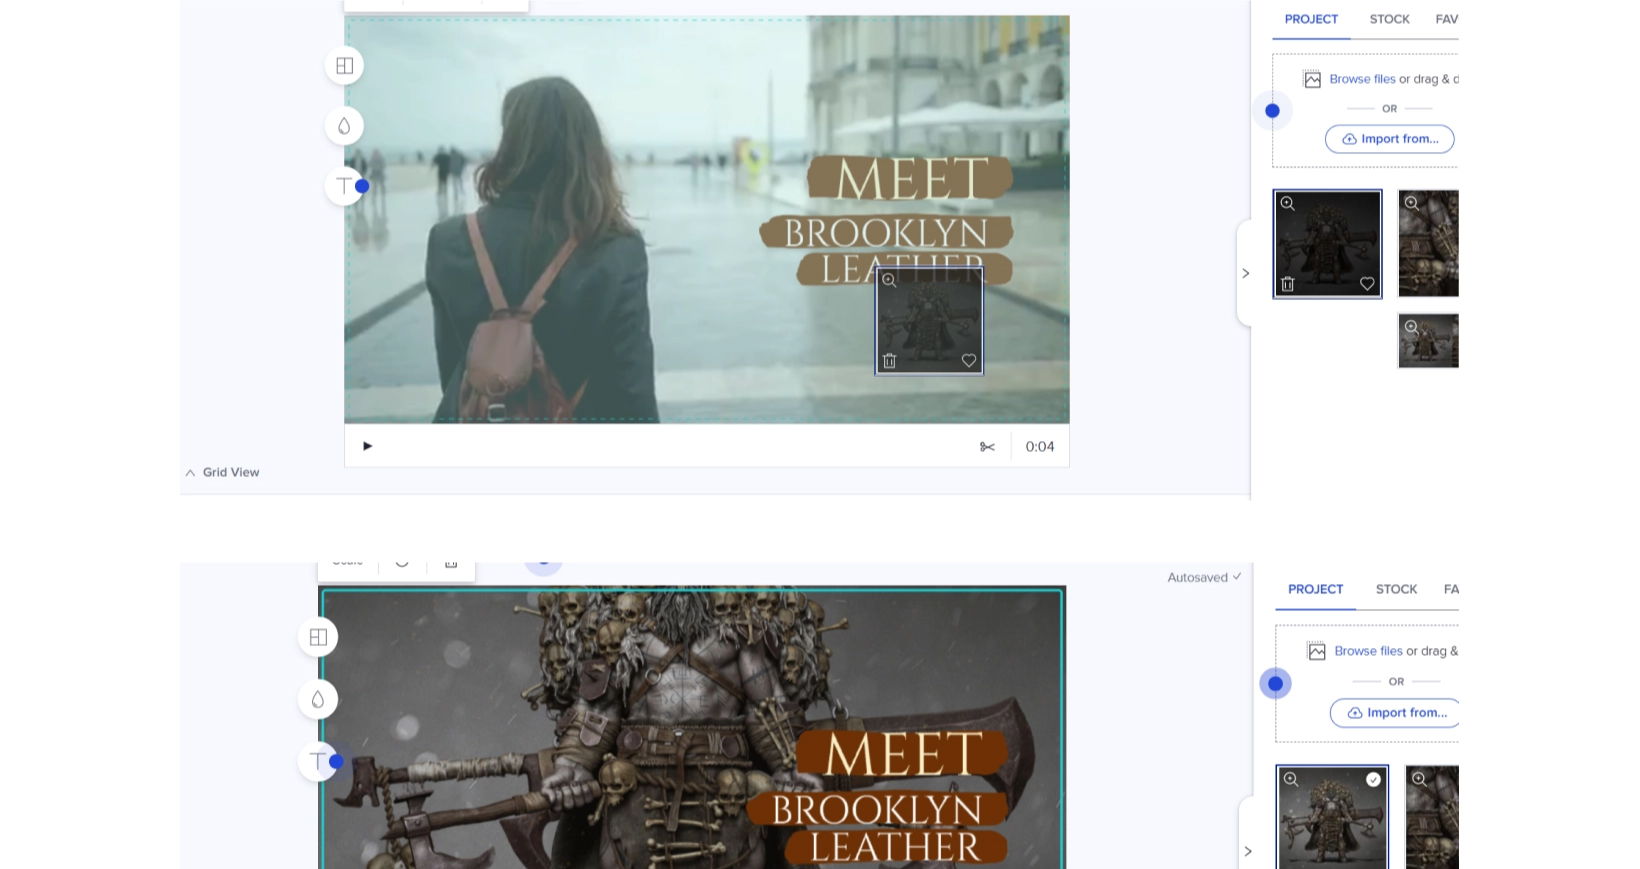Collapse the upper media panel with the chevron
Image resolution: width=1640 pixels, height=869 pixels.
pyautogui.click(x=1245, y=273)
